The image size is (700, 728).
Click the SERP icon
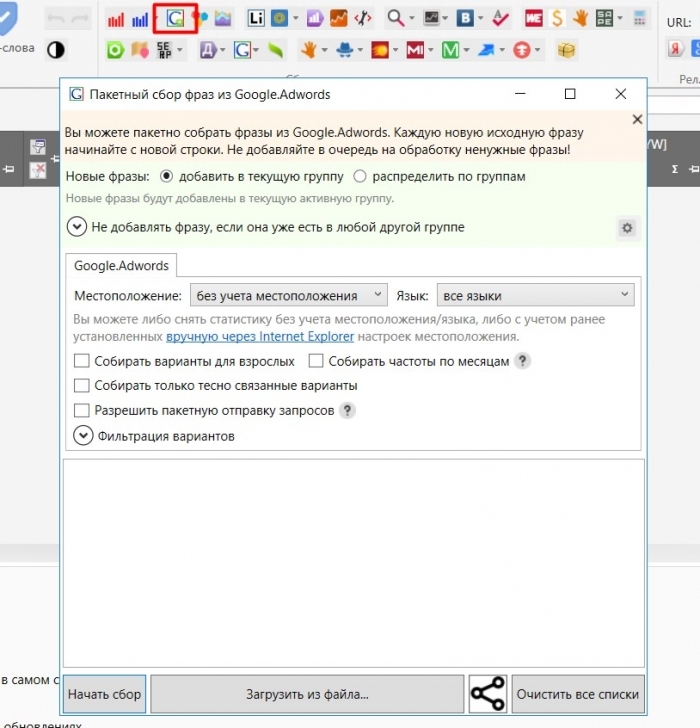(x=164, y=50)
